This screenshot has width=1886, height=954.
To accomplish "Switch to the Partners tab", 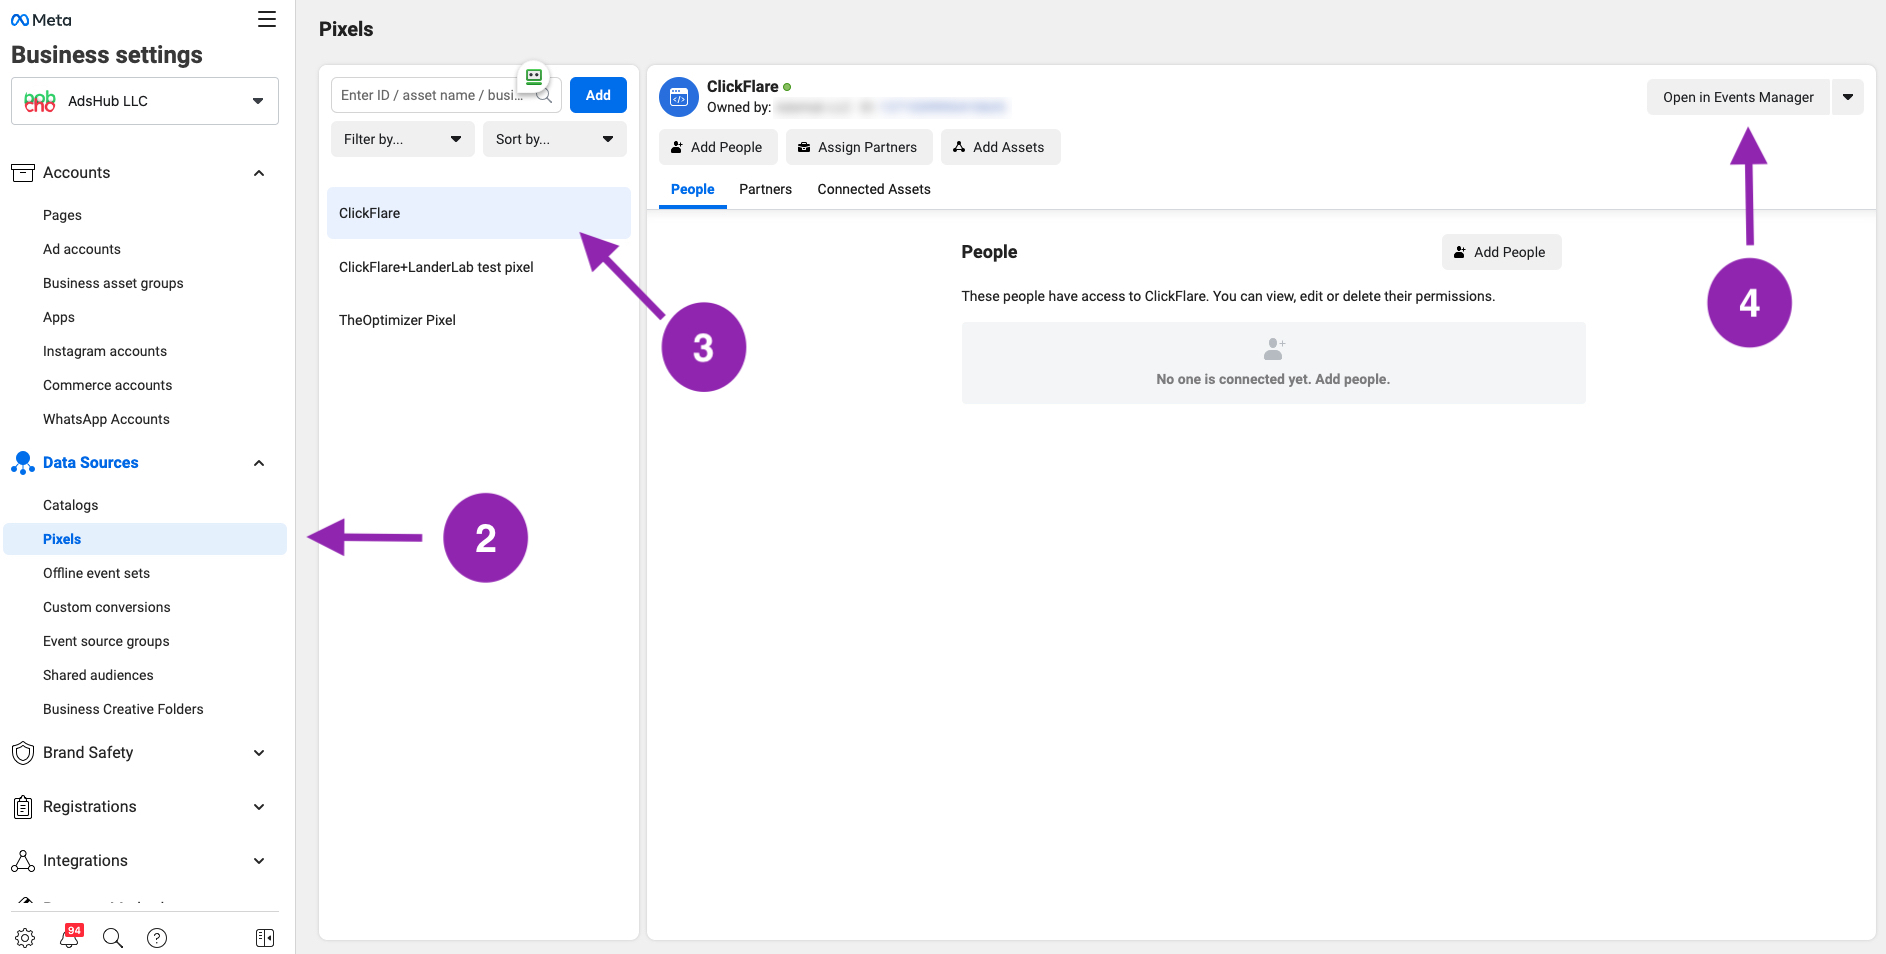I will point(766,189).
